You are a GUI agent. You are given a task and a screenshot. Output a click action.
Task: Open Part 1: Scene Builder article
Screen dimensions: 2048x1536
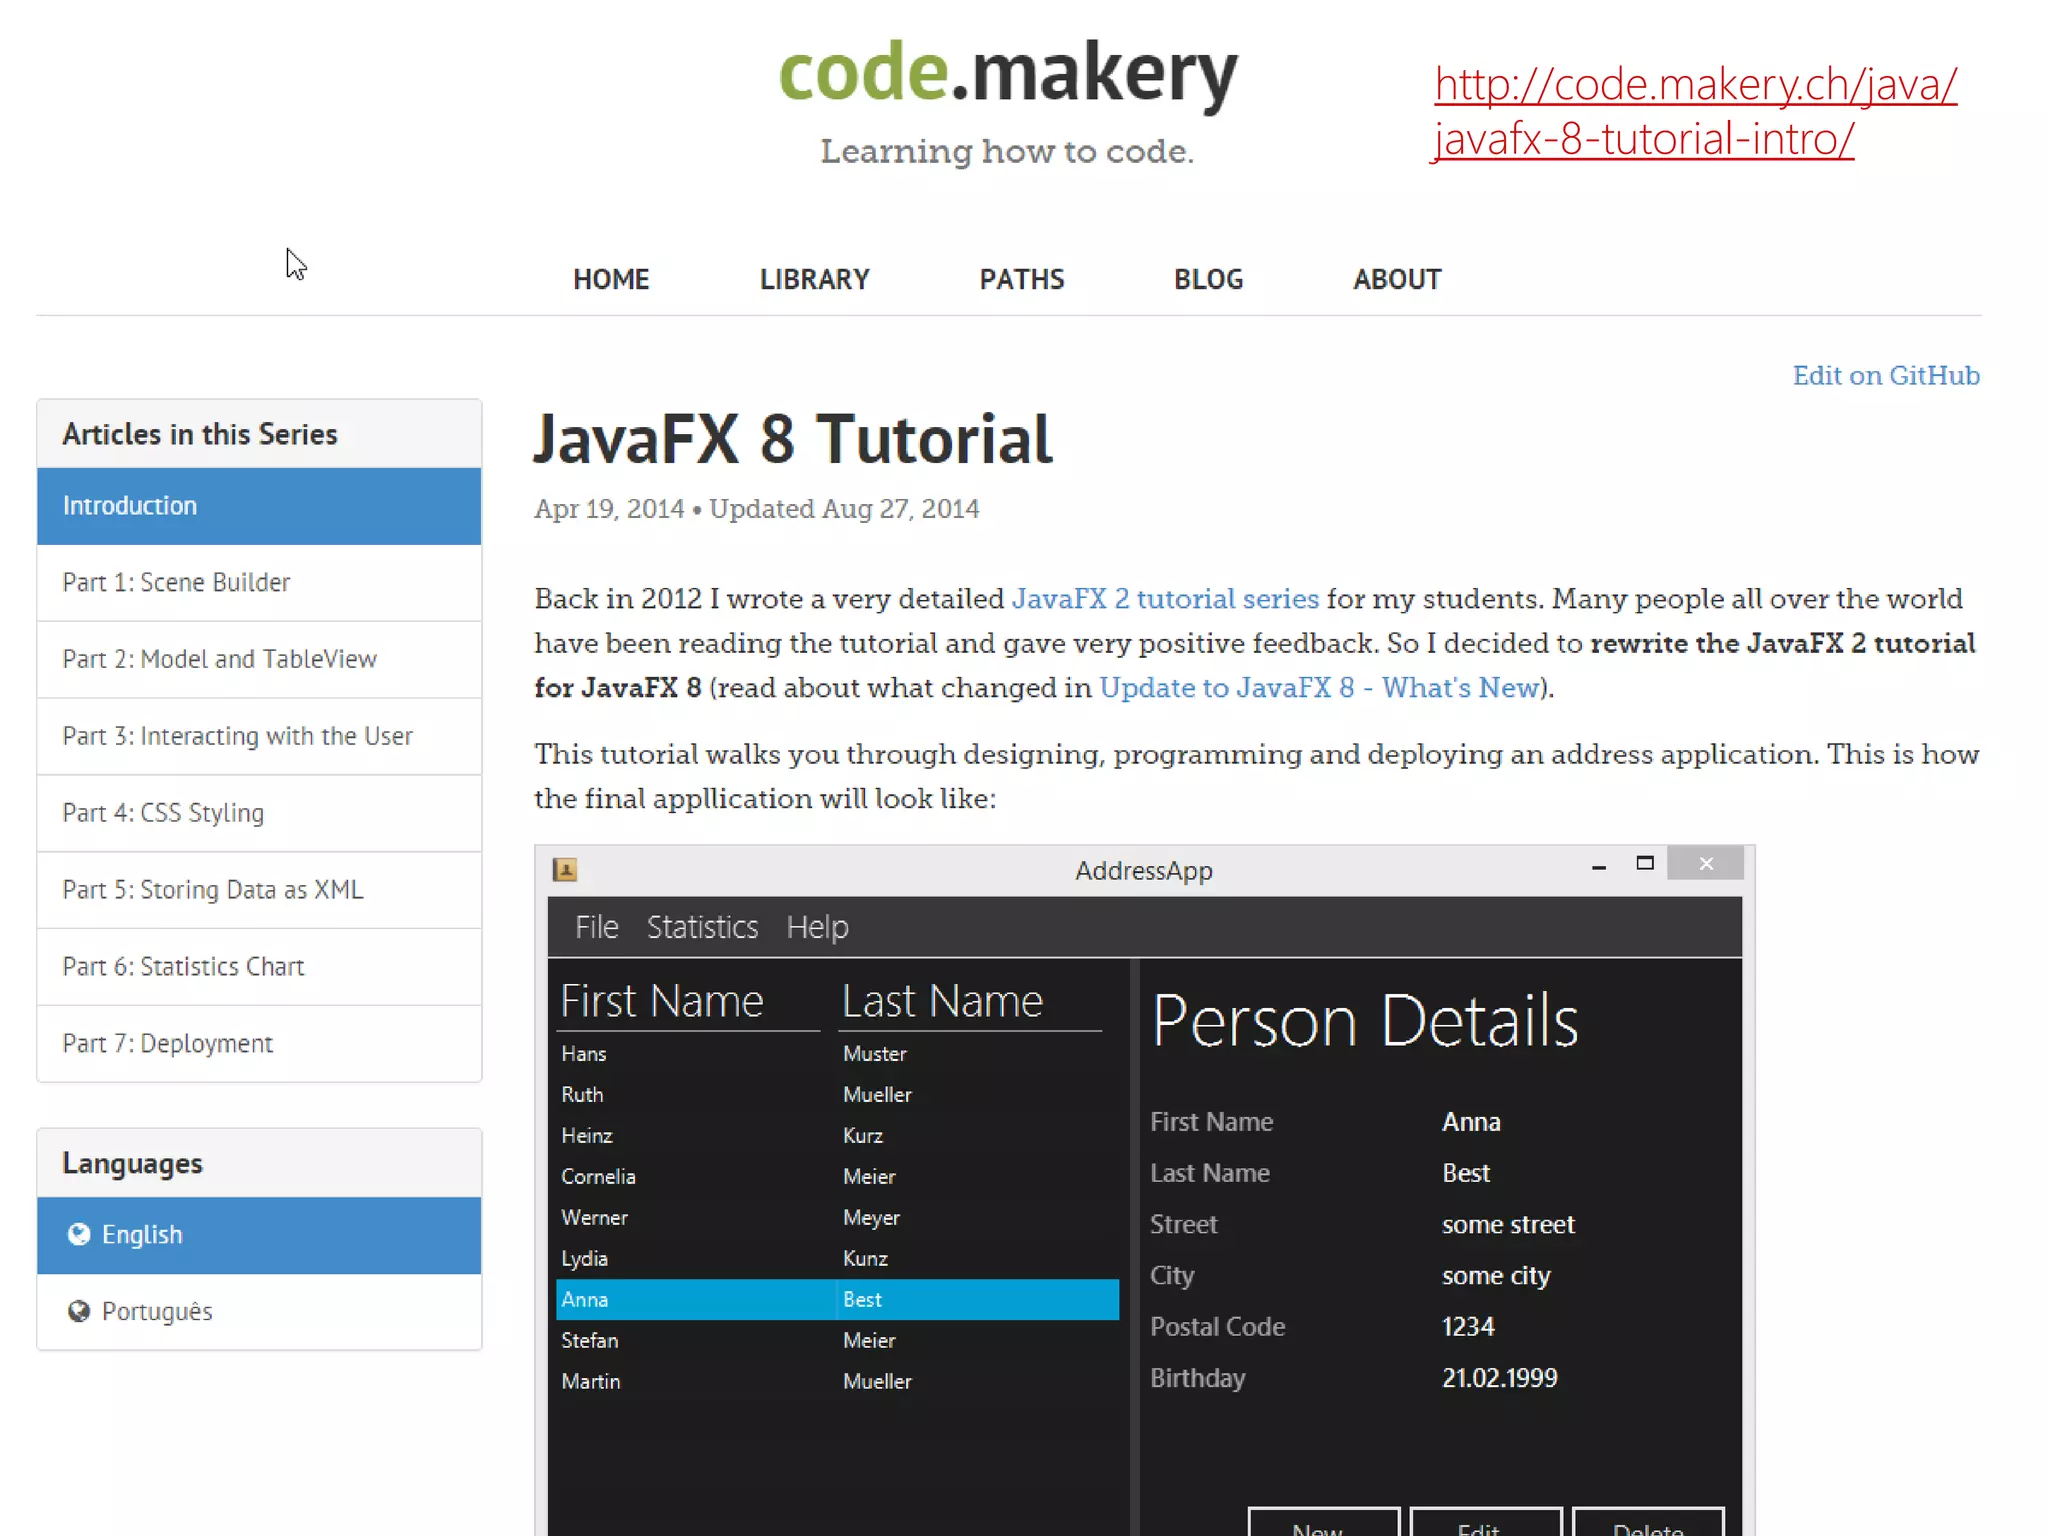[176, 582]
